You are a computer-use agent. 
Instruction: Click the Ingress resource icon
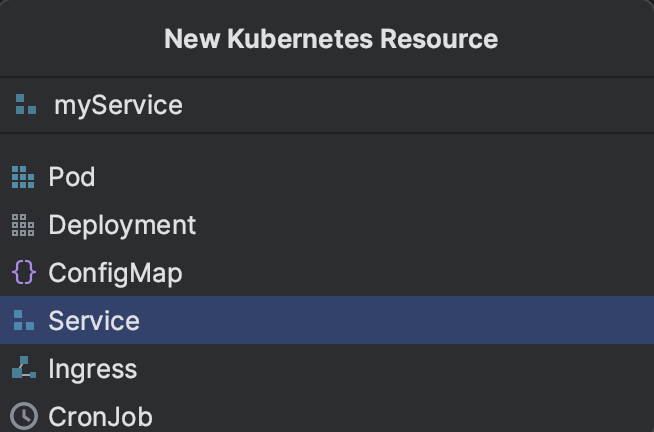pos(22,369)
